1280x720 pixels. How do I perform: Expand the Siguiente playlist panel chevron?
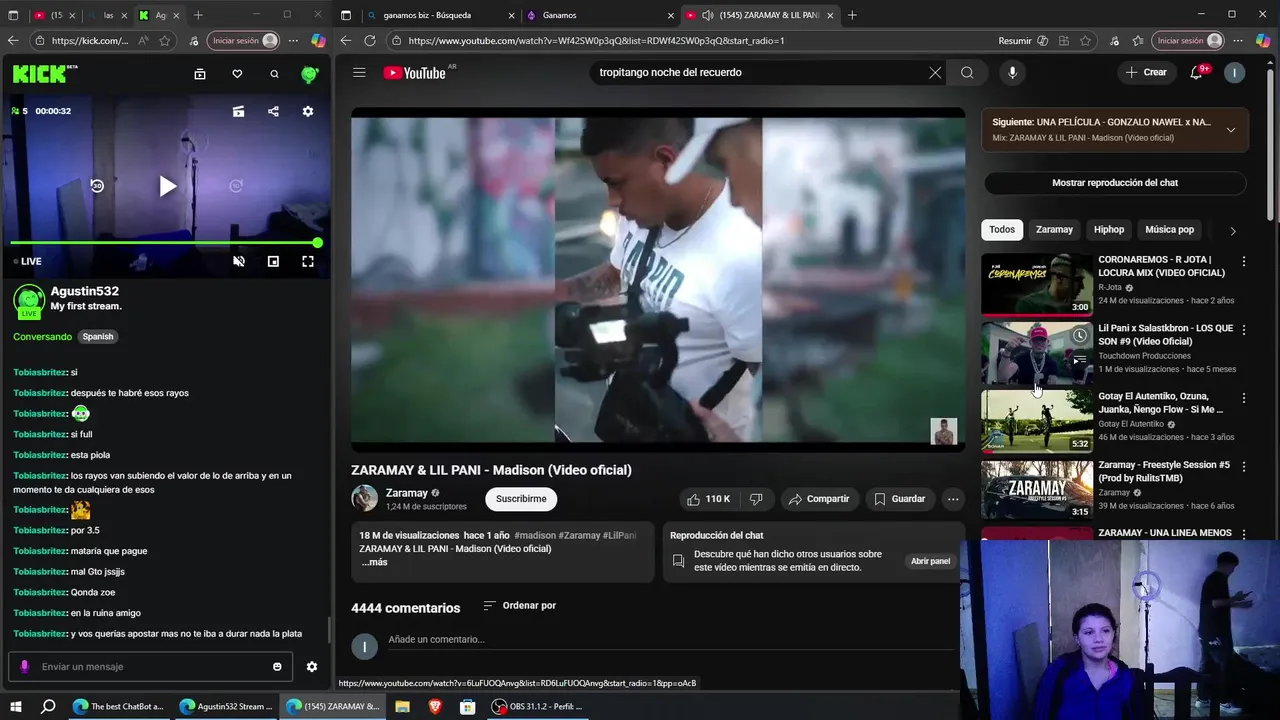click(1231, 130)
